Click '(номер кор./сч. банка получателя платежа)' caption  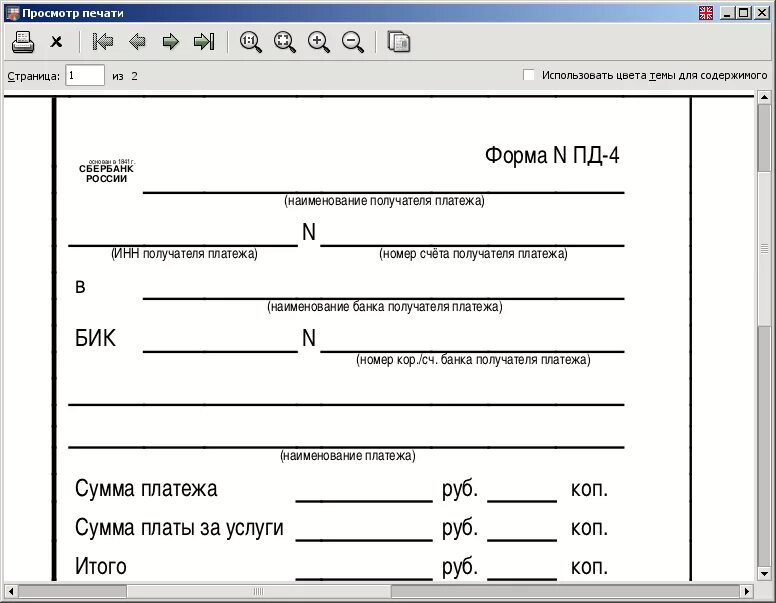(473, 359)
